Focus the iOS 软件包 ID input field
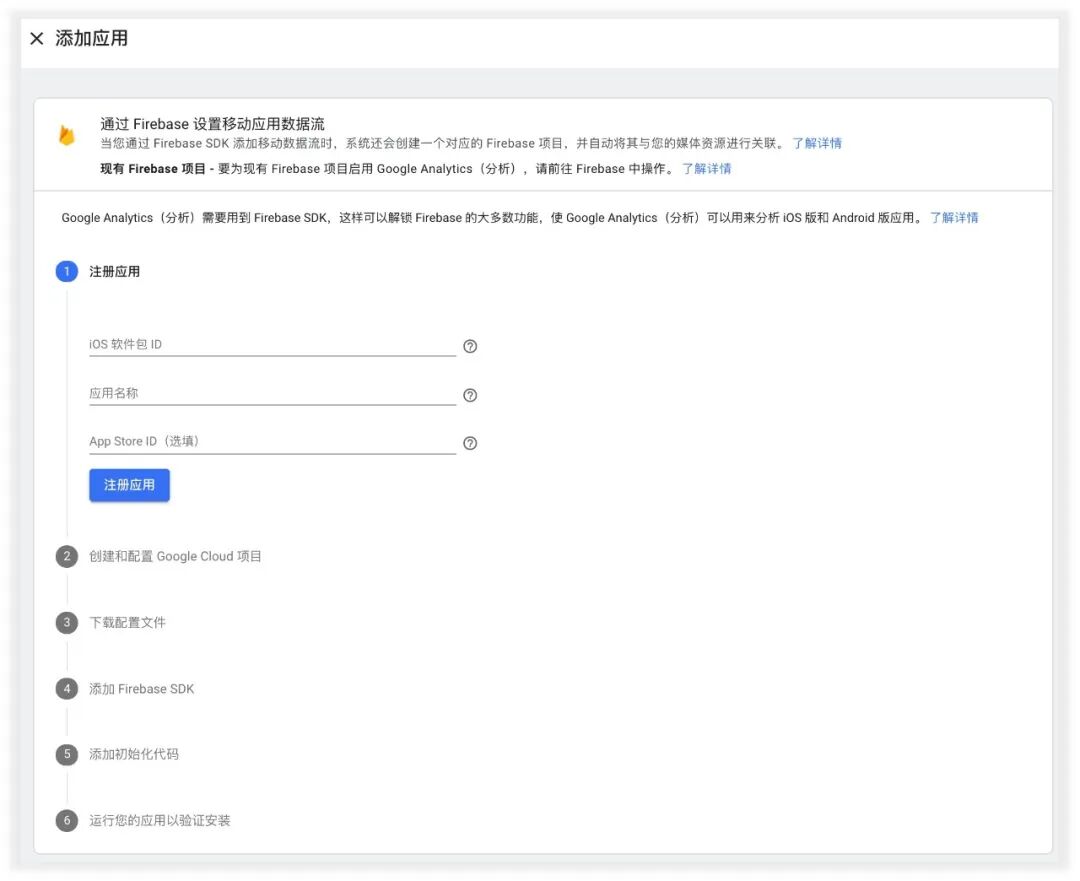 click(272, 344)
